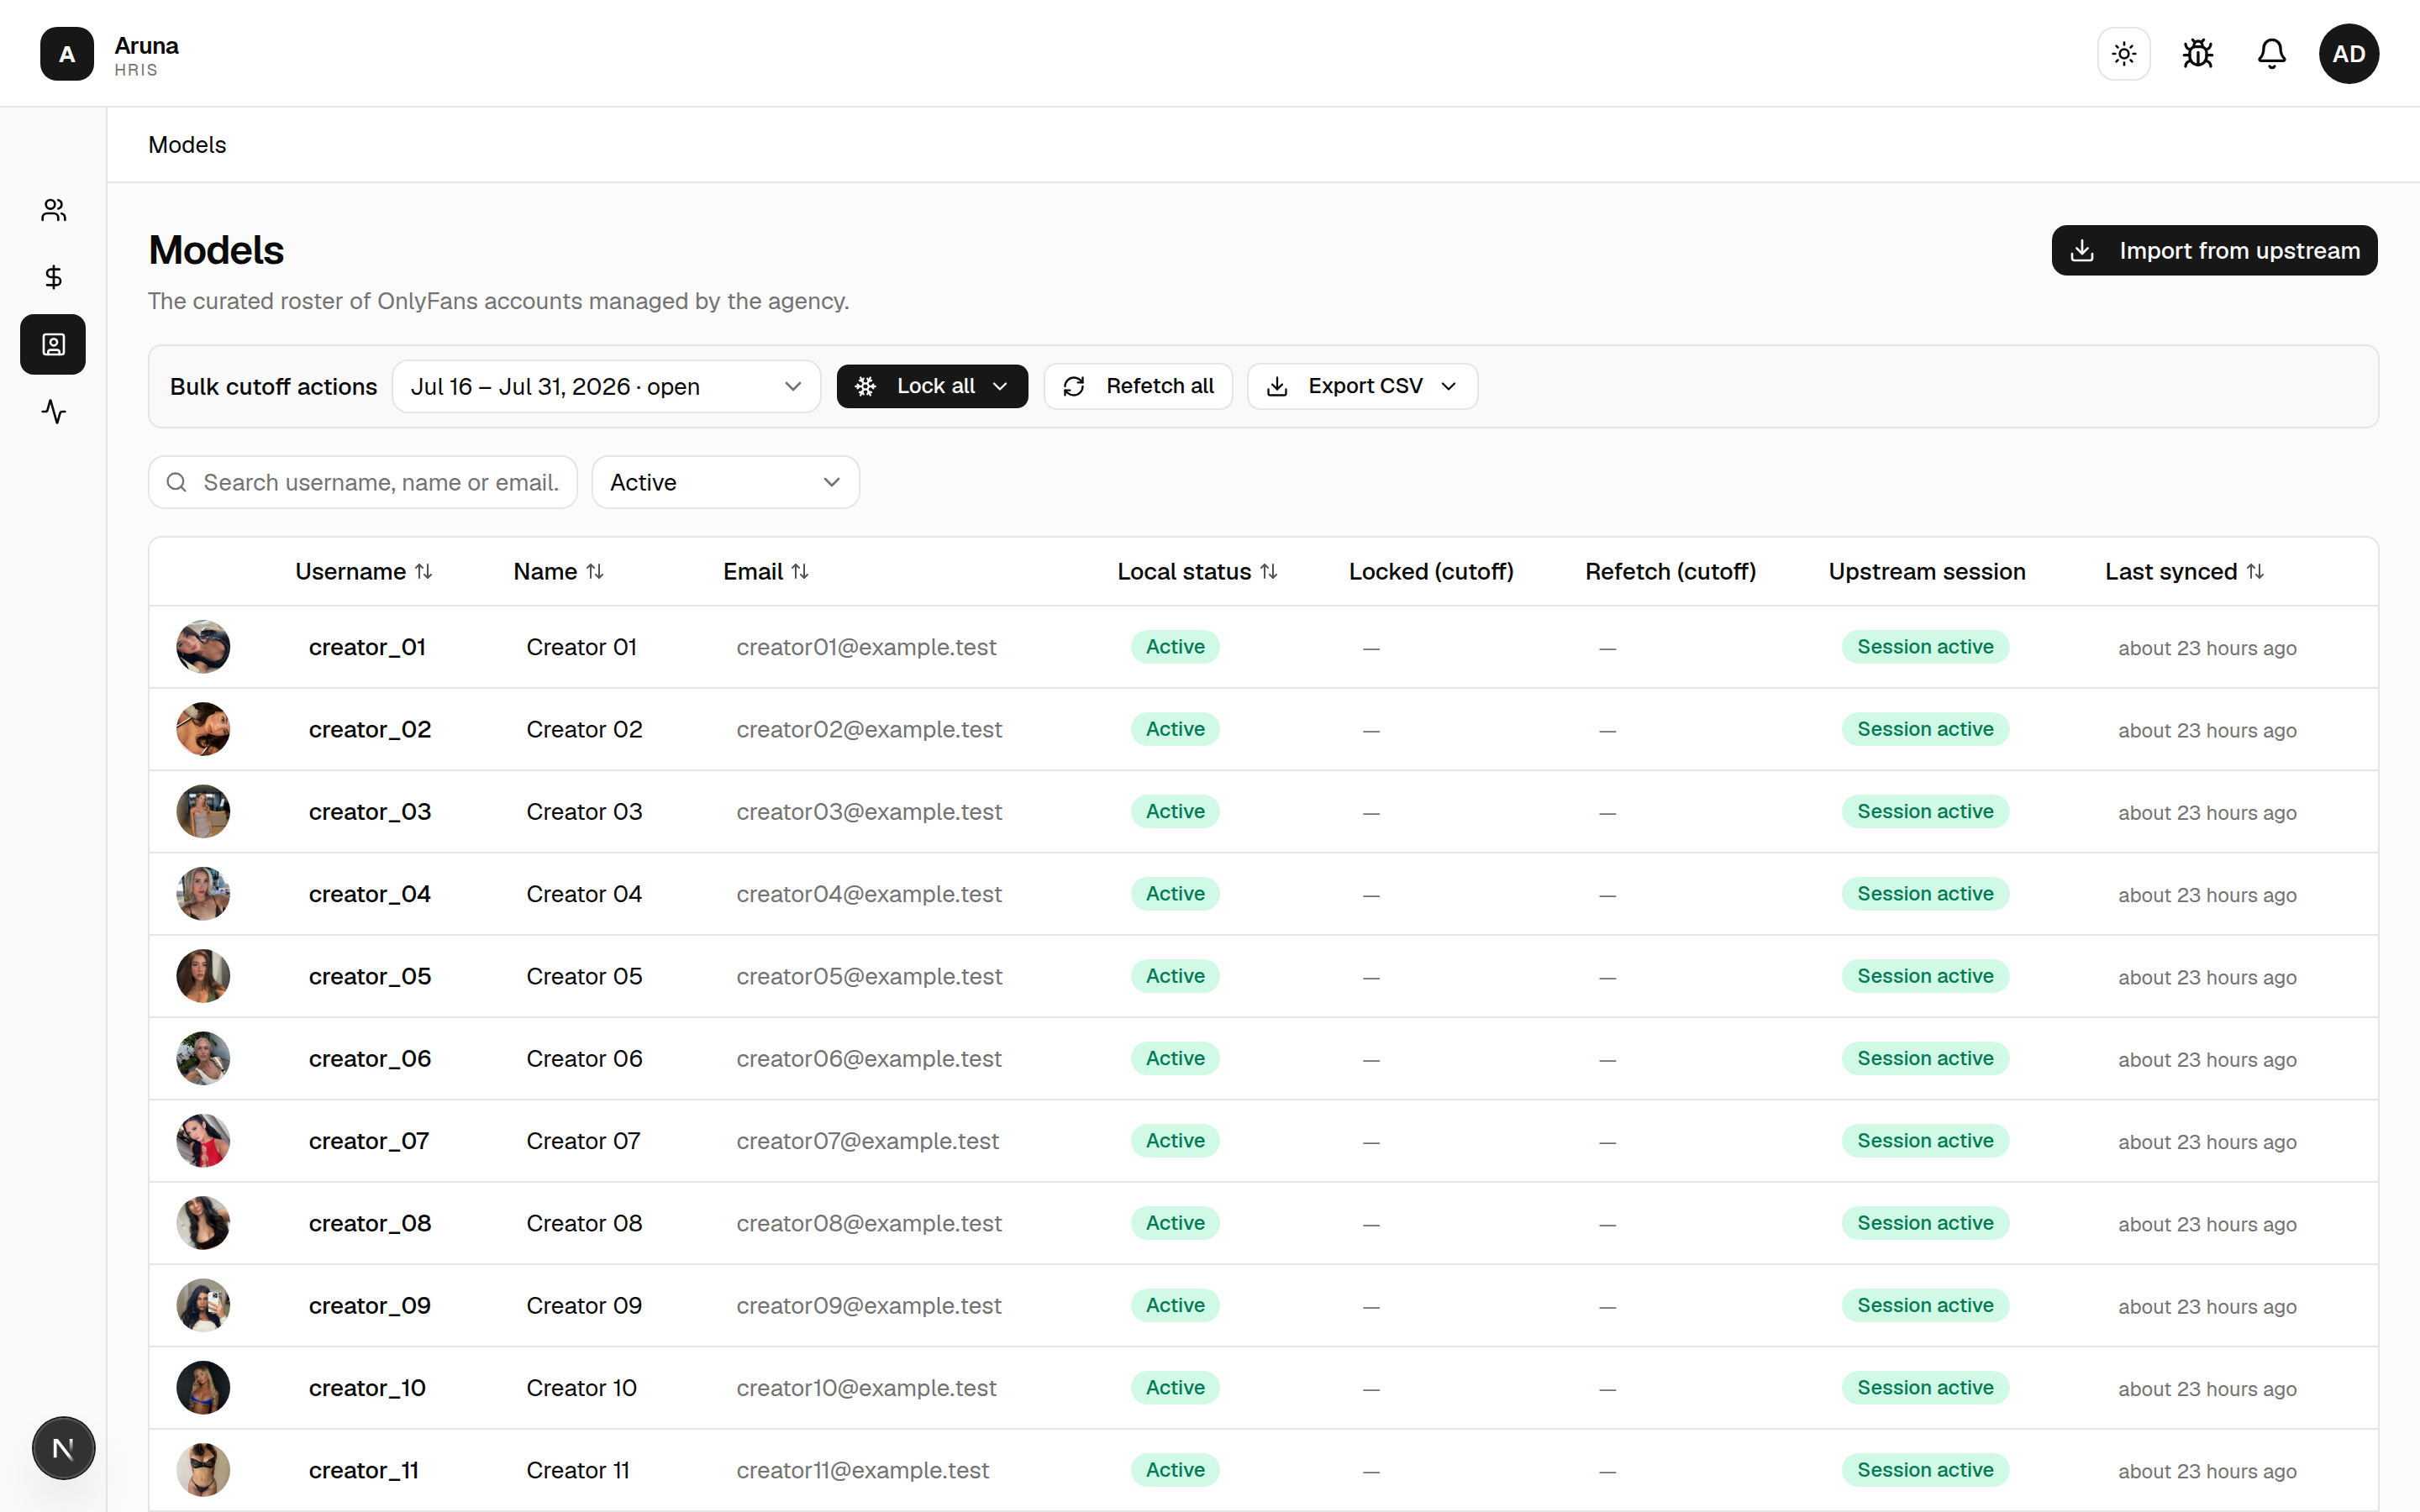Select the Models contact-card sidebar icon
This screenshot has width=2420, height=1512.
[53, 344]
